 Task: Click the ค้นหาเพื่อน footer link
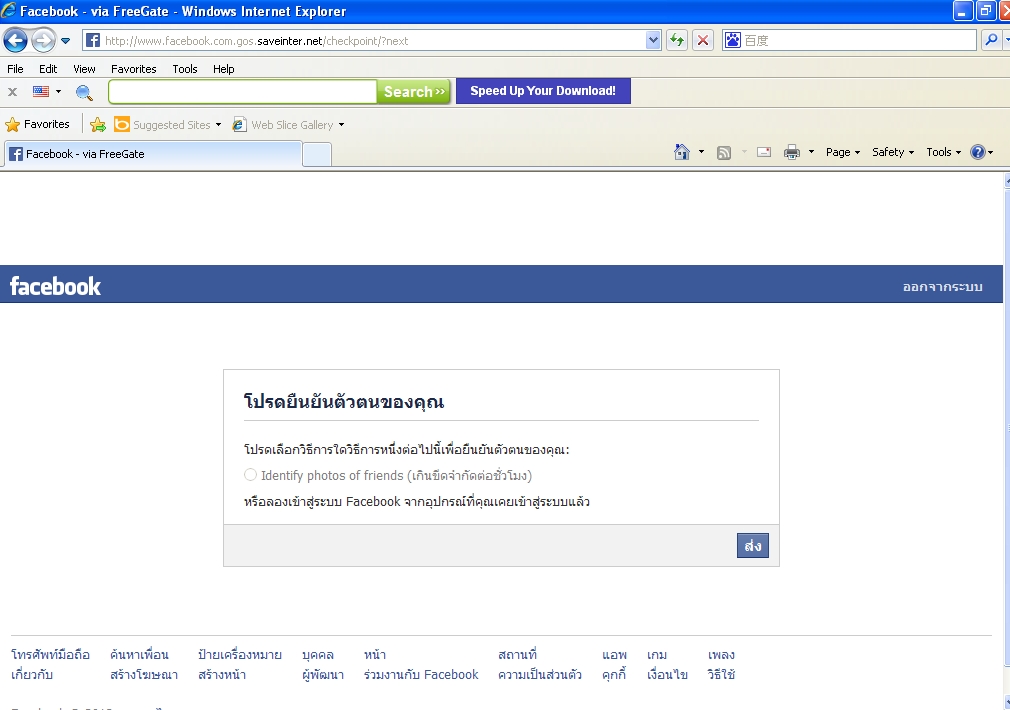[x=139, y=655]
